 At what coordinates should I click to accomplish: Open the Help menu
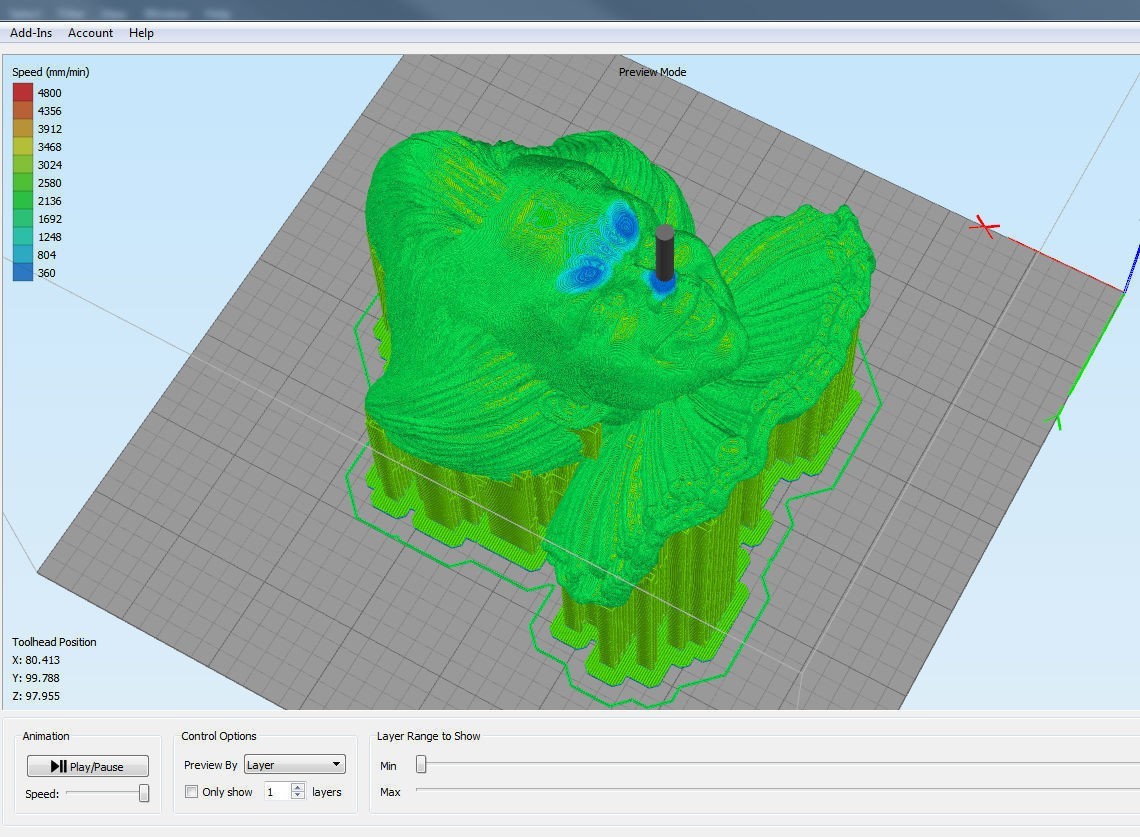click(141, 33)
